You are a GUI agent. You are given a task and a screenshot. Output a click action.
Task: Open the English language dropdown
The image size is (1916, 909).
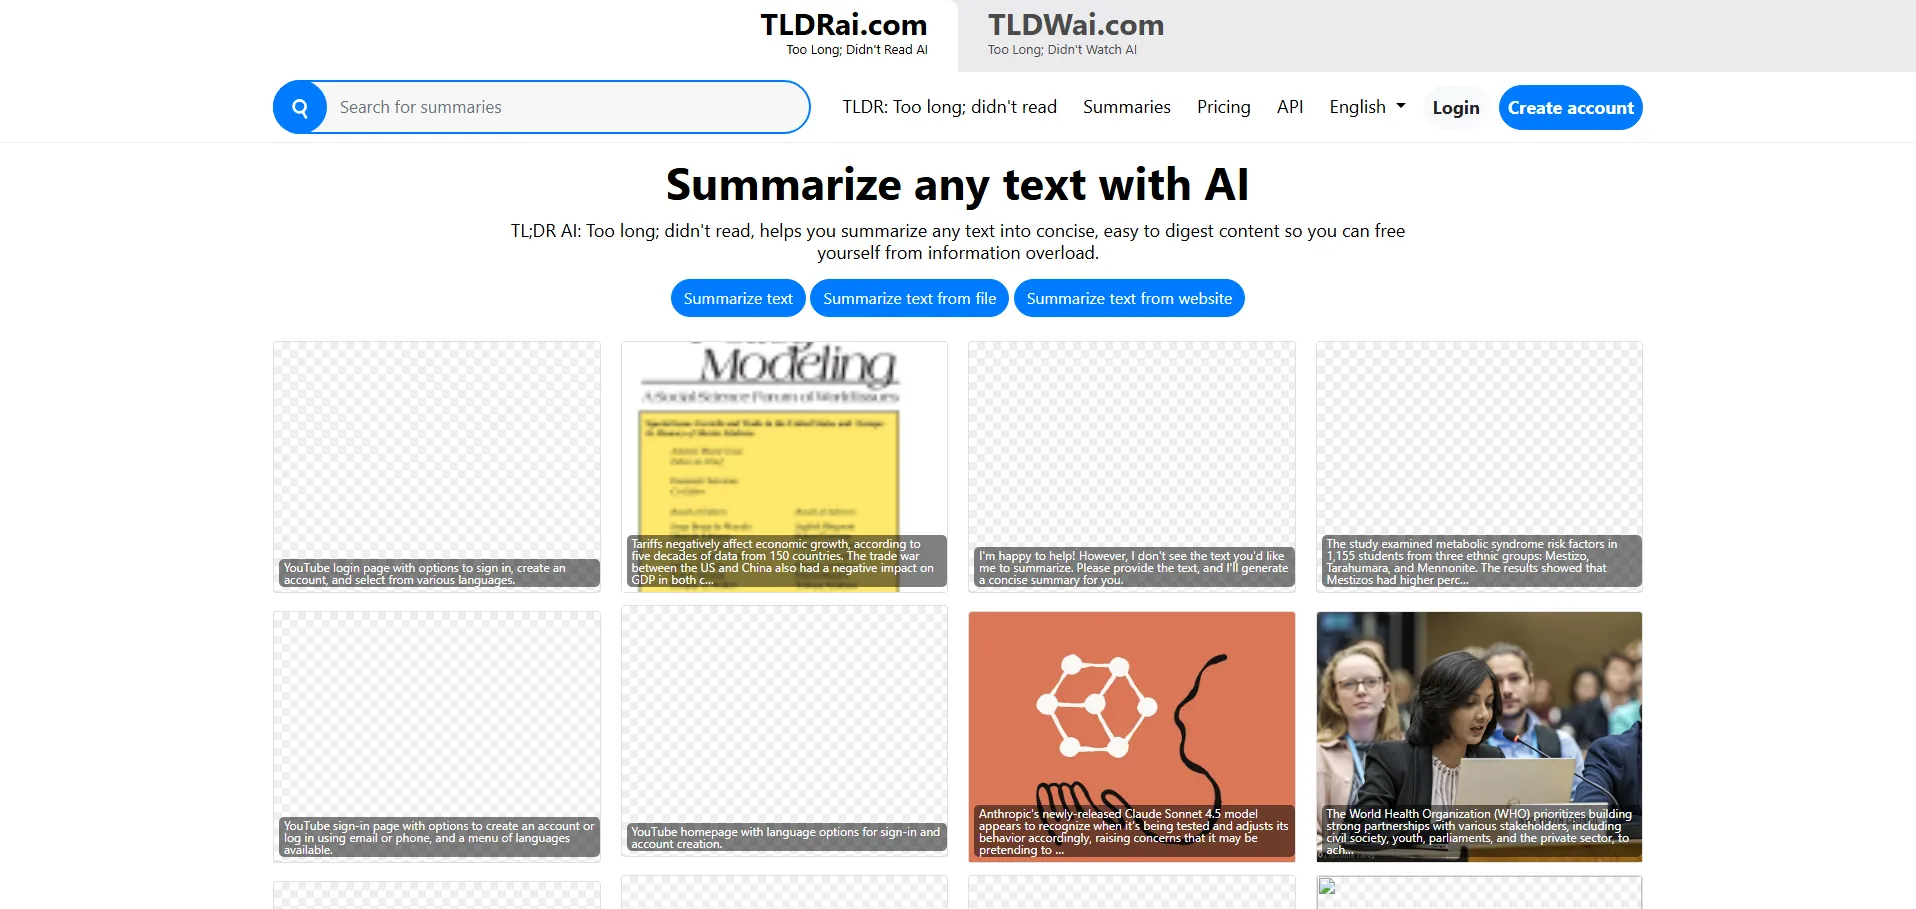[1366, 107]
